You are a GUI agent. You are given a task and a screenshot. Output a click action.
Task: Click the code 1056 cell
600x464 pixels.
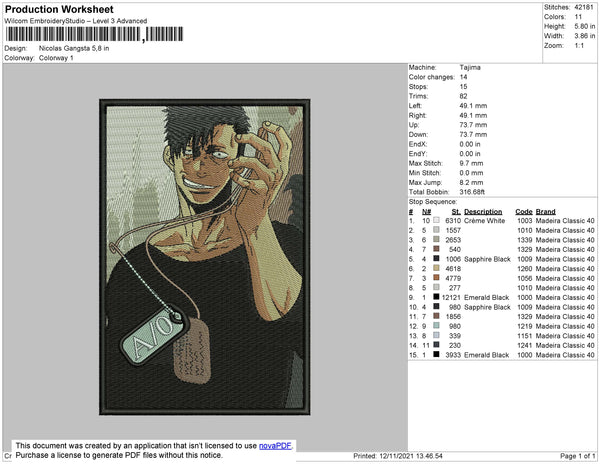(x=525, y=278)
